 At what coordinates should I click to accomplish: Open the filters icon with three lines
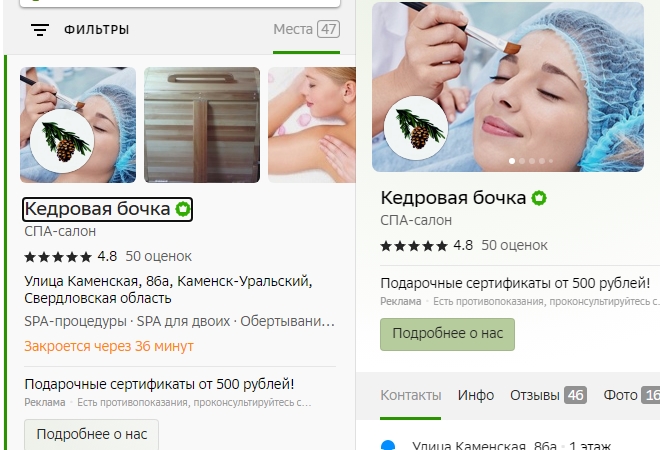40,29
